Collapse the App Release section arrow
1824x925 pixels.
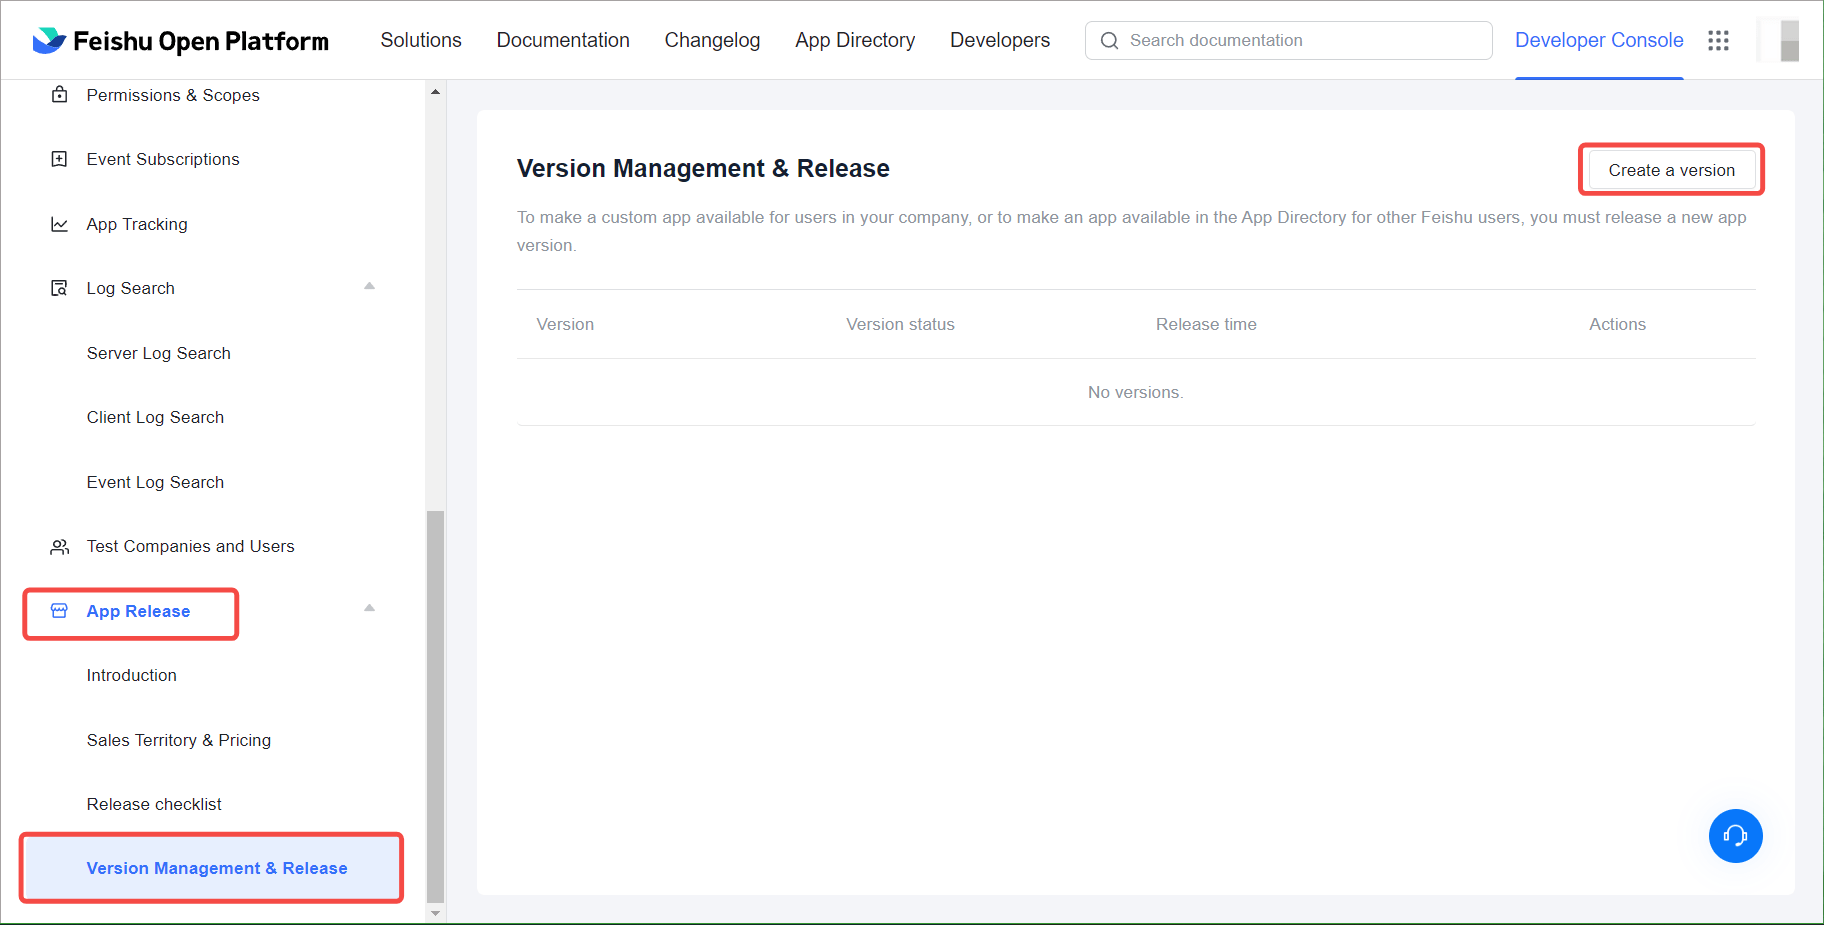pos(369,609)
